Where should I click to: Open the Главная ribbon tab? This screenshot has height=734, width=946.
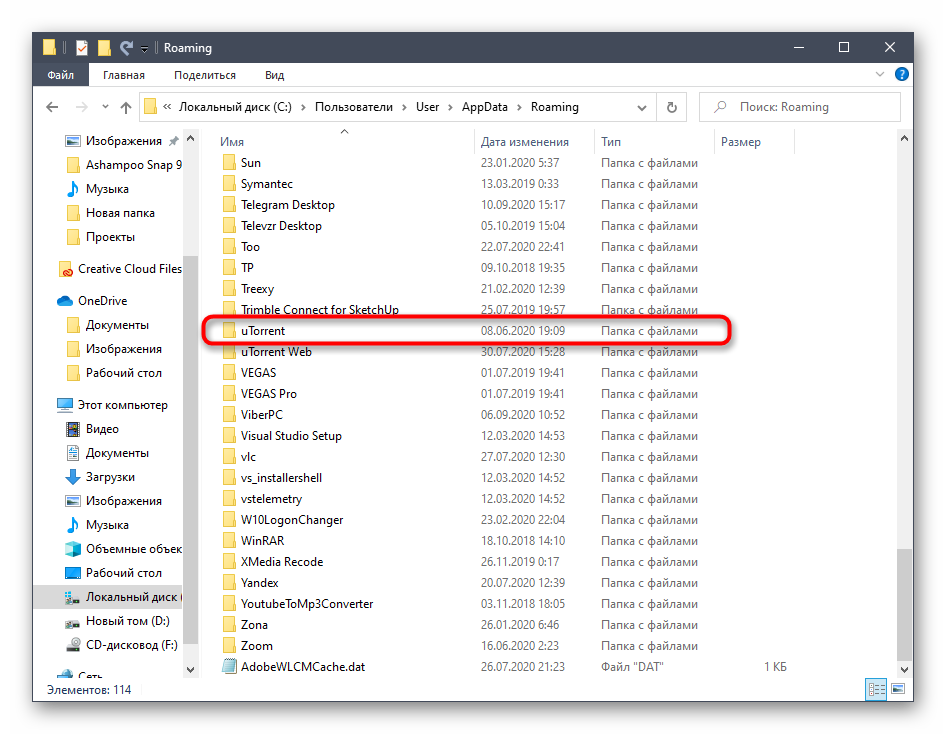point(123,75)
